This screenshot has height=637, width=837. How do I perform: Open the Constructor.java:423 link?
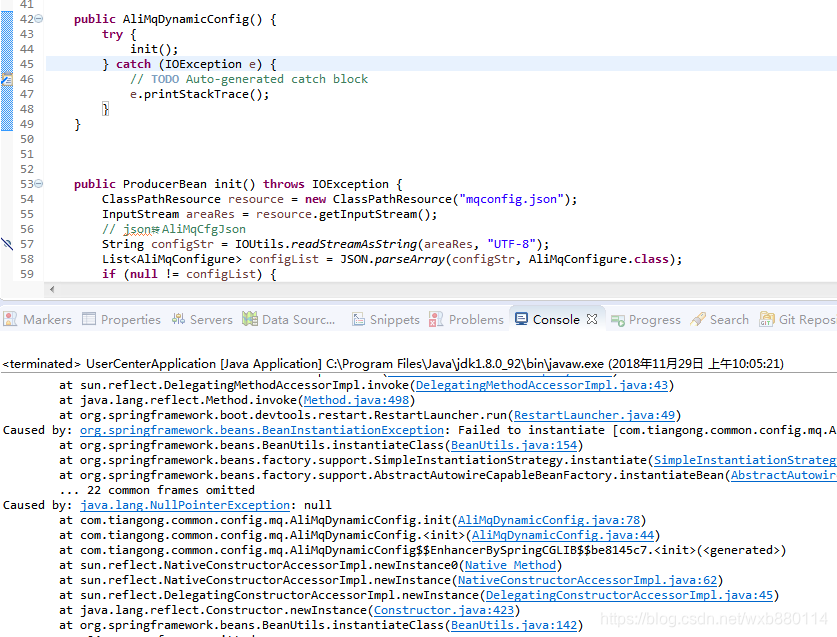click(x=444, y=610)
